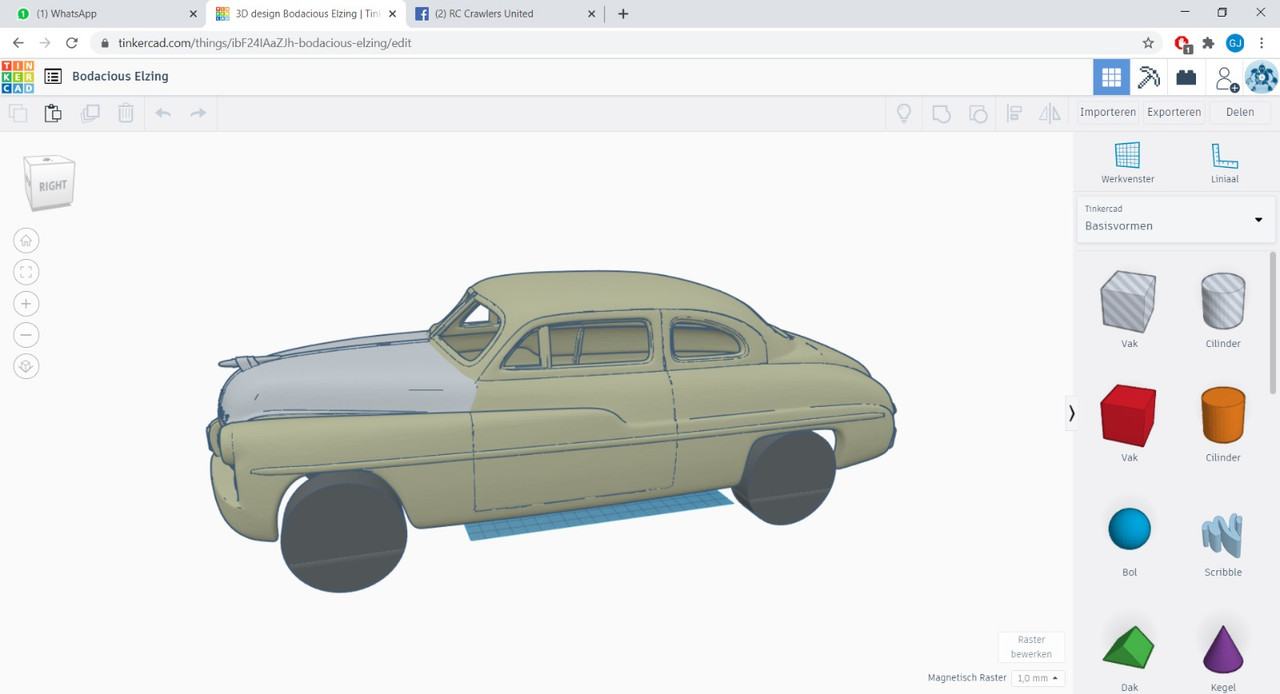Click the Show all lightbulb icon

click(904, 113)
